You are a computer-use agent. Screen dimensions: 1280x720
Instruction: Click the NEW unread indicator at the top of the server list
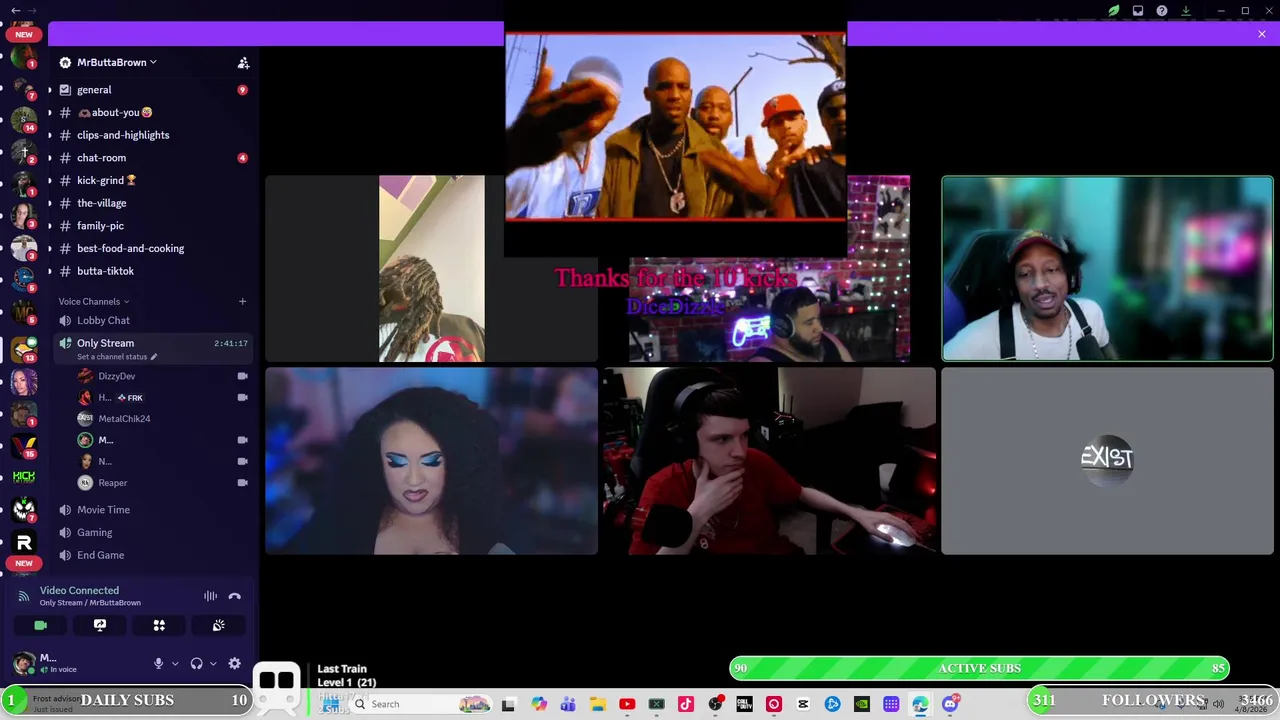(24, 34)
